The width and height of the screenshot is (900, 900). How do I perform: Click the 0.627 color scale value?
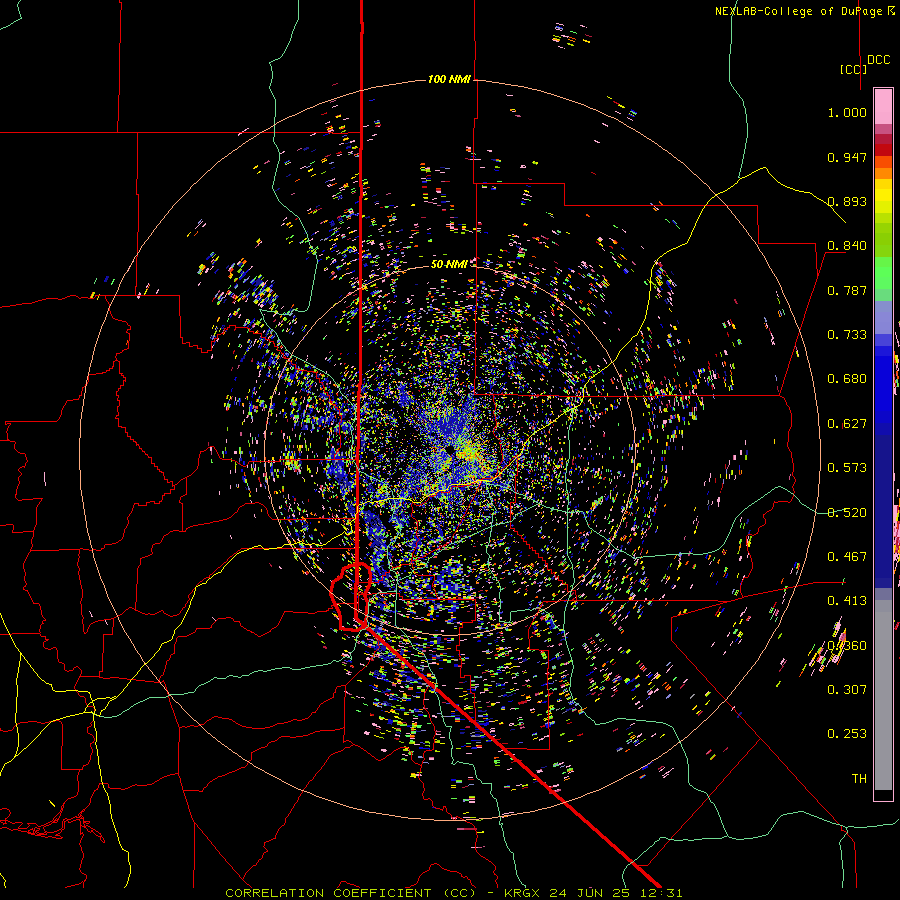(x=847, y=424)
